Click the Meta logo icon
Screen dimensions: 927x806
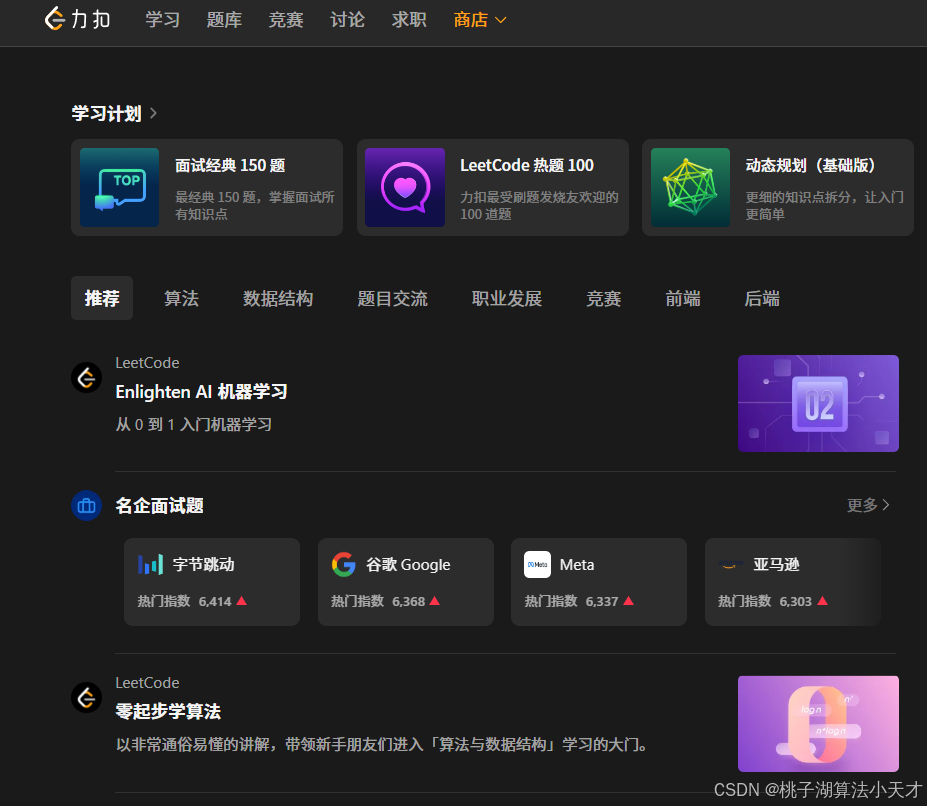point(537,564)
